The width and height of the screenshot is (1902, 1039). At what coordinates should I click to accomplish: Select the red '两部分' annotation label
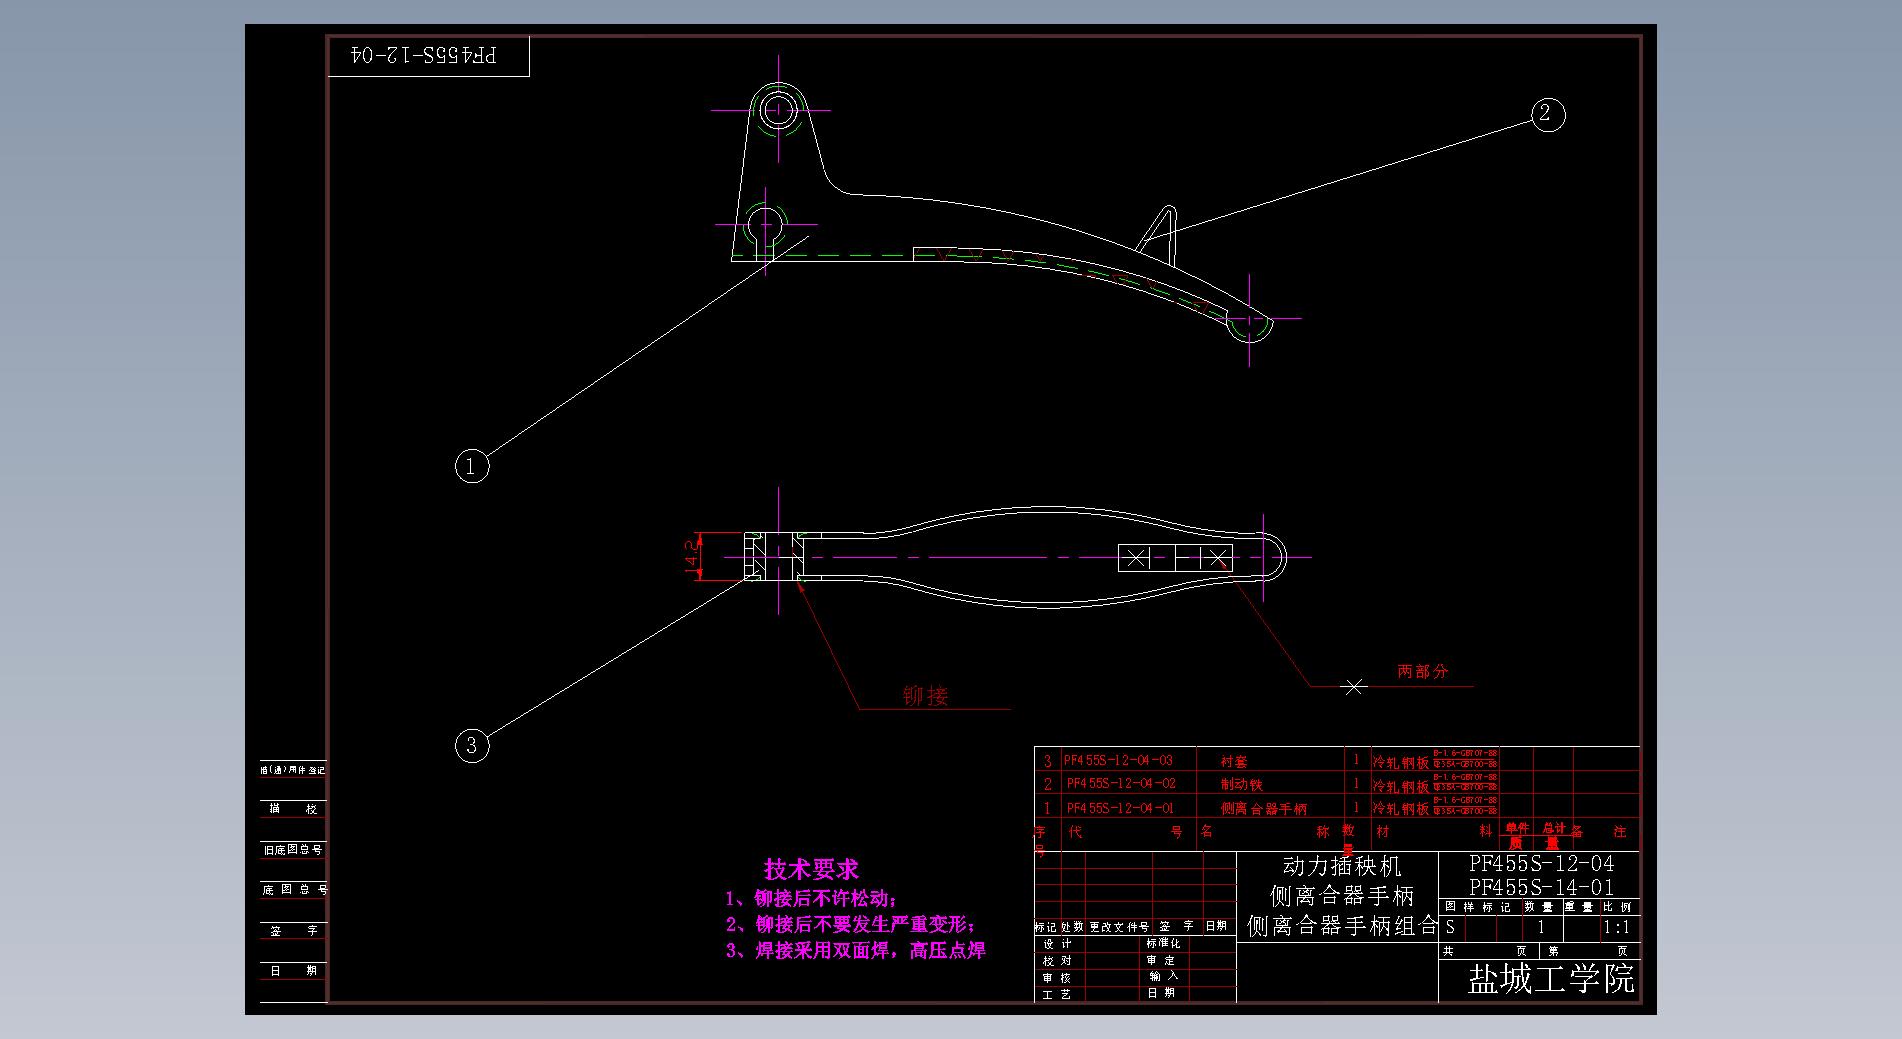[x=1422, y=672]
